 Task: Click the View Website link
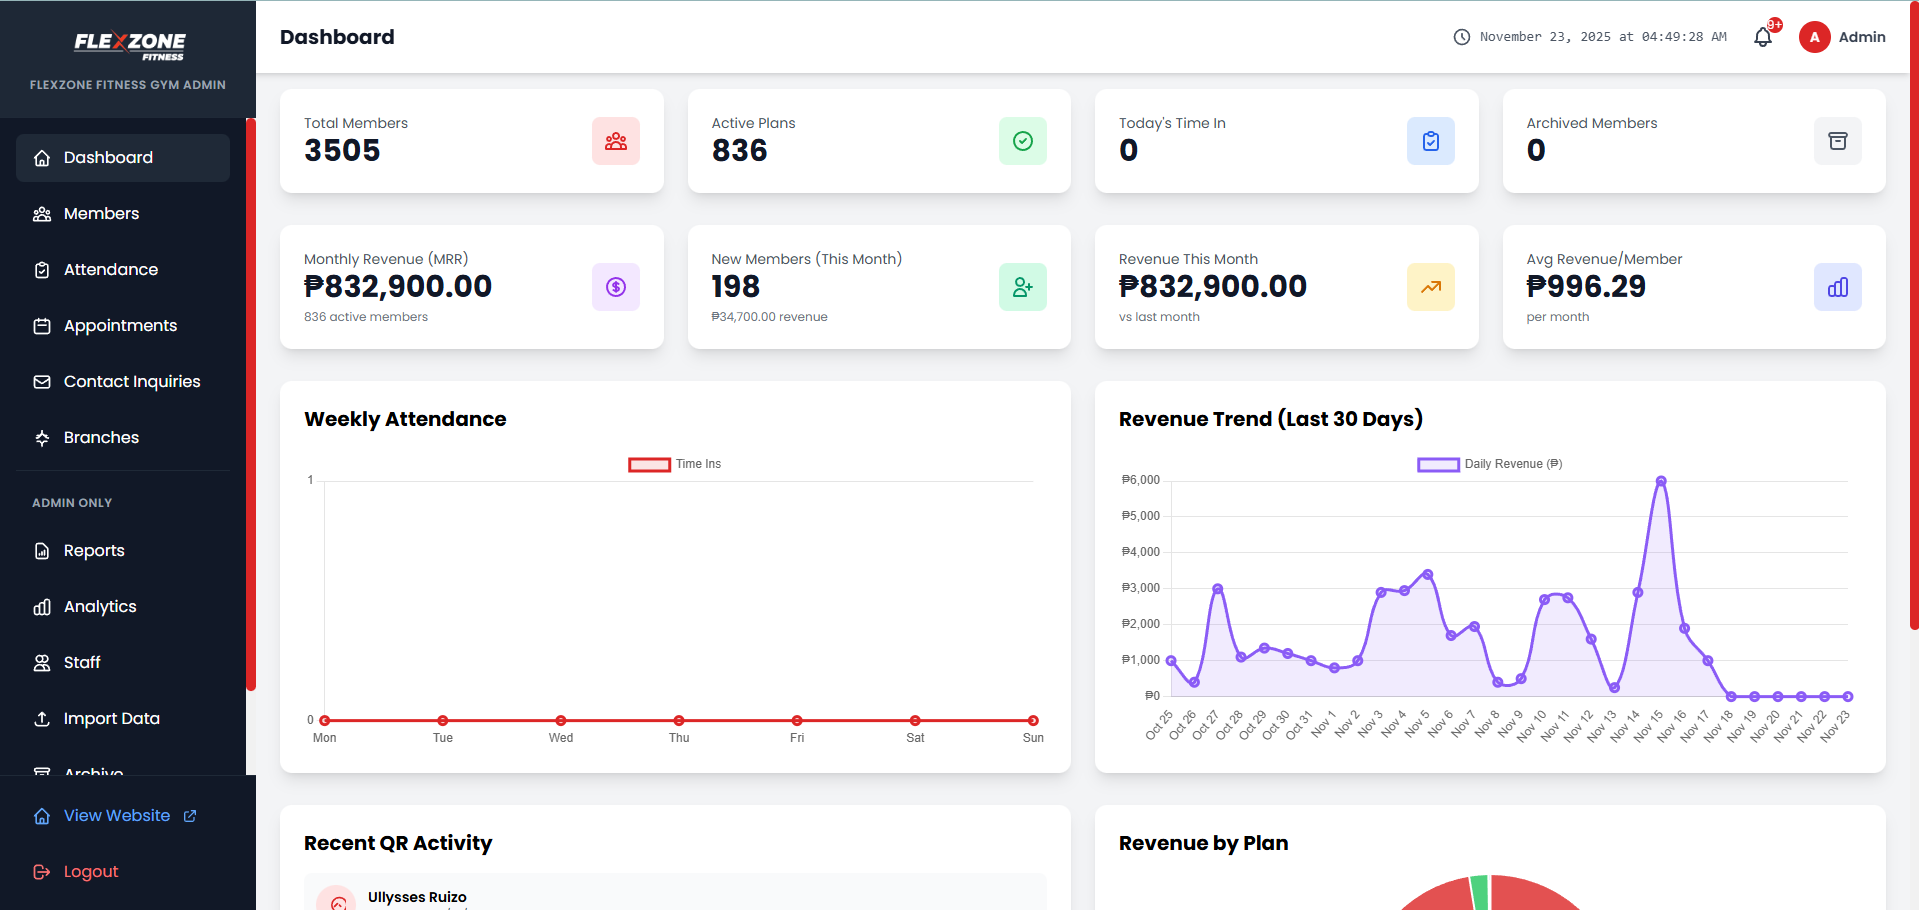point(117,816)
